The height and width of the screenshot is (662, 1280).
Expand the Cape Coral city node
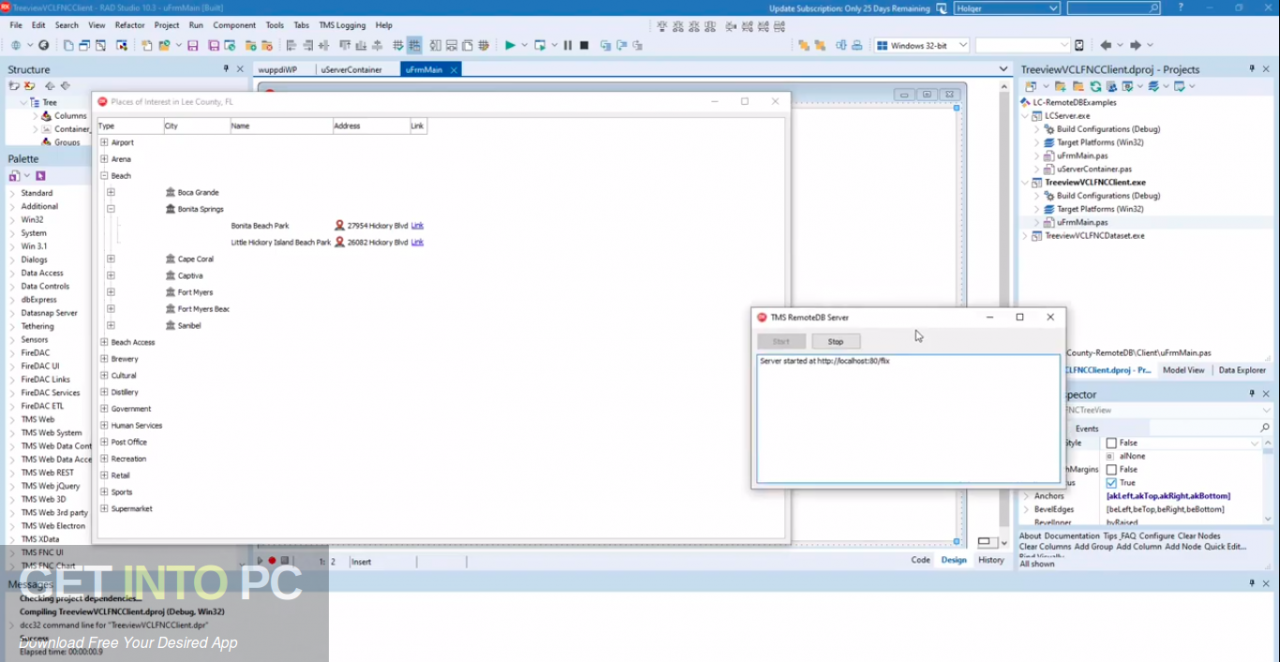(111, 259)
